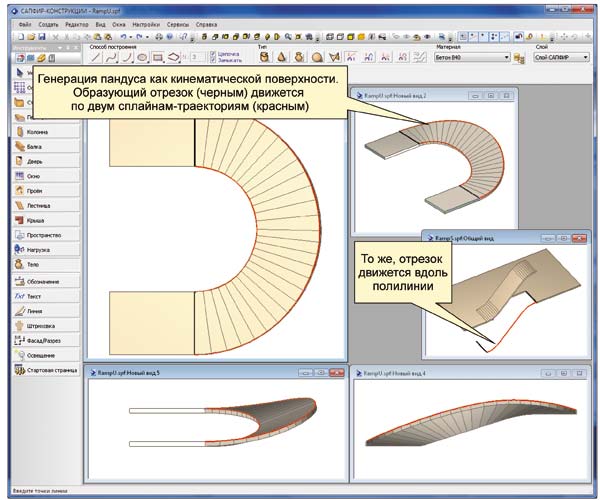Toggle the Замыкать checkbox

212,62
